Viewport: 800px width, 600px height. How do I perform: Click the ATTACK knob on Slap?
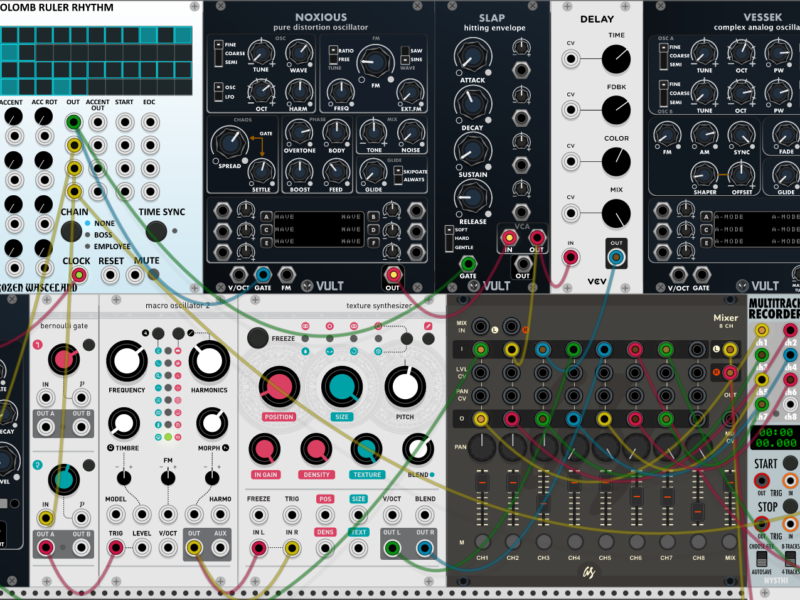473,56
